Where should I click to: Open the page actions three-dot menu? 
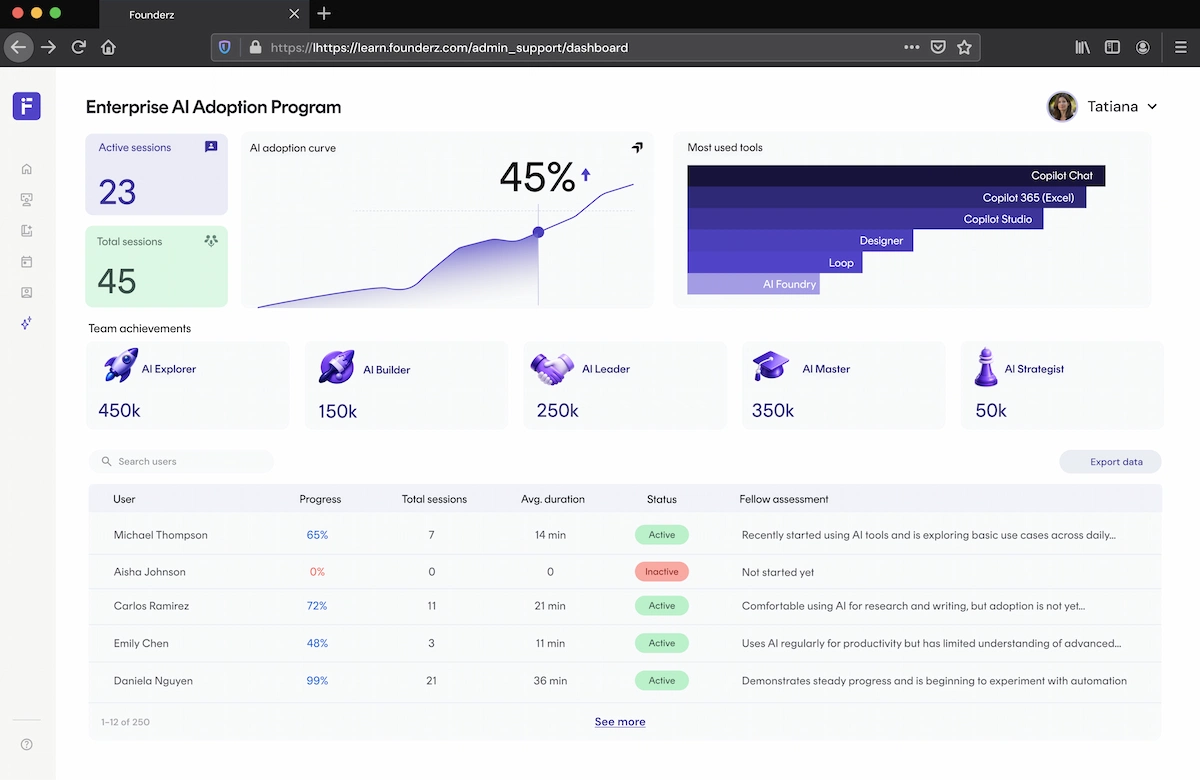pyautogui.click(x=911, y=47)
